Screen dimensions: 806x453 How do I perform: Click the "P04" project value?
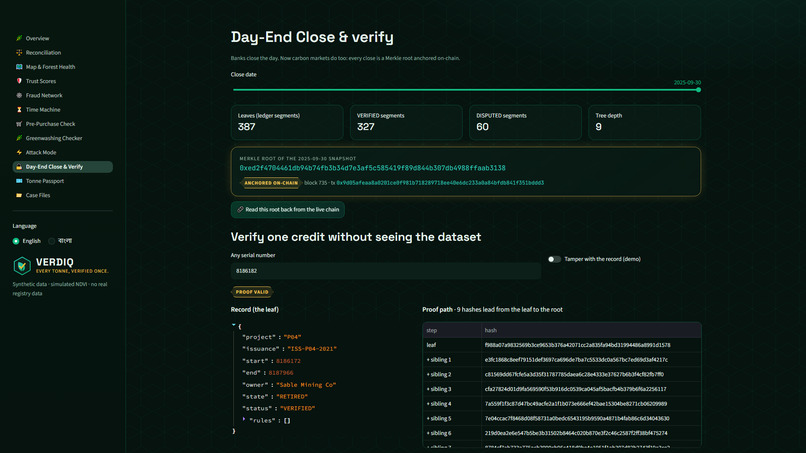[x=292, y=337]
